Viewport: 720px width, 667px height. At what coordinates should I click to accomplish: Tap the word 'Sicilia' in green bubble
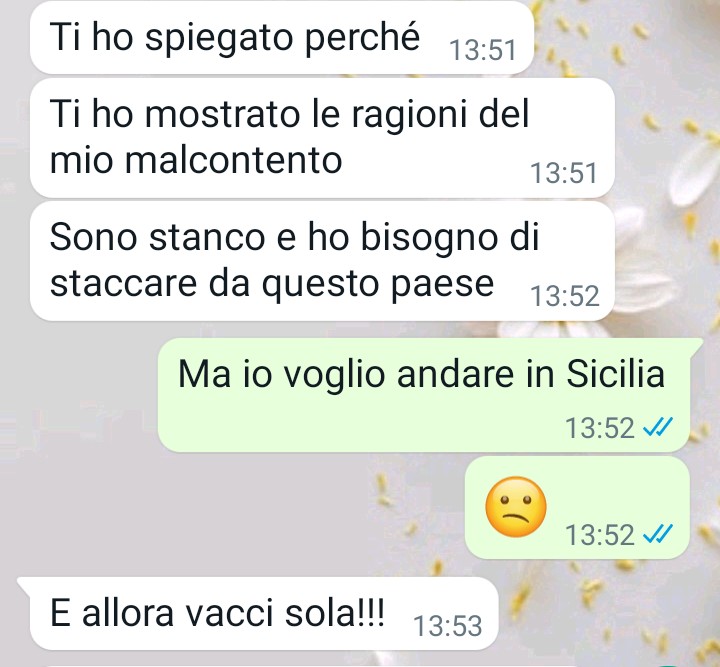pyautogui.click(x=615, y=374)
